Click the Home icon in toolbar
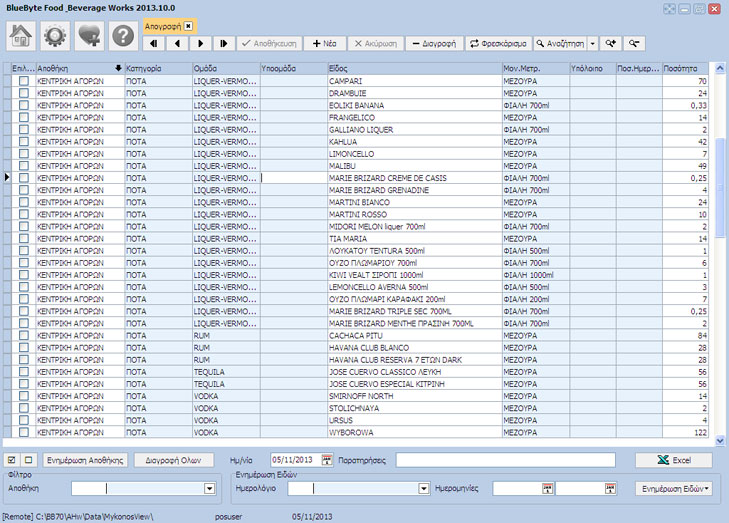This screenshot has height=523, width=729. (x=22, y=36)
